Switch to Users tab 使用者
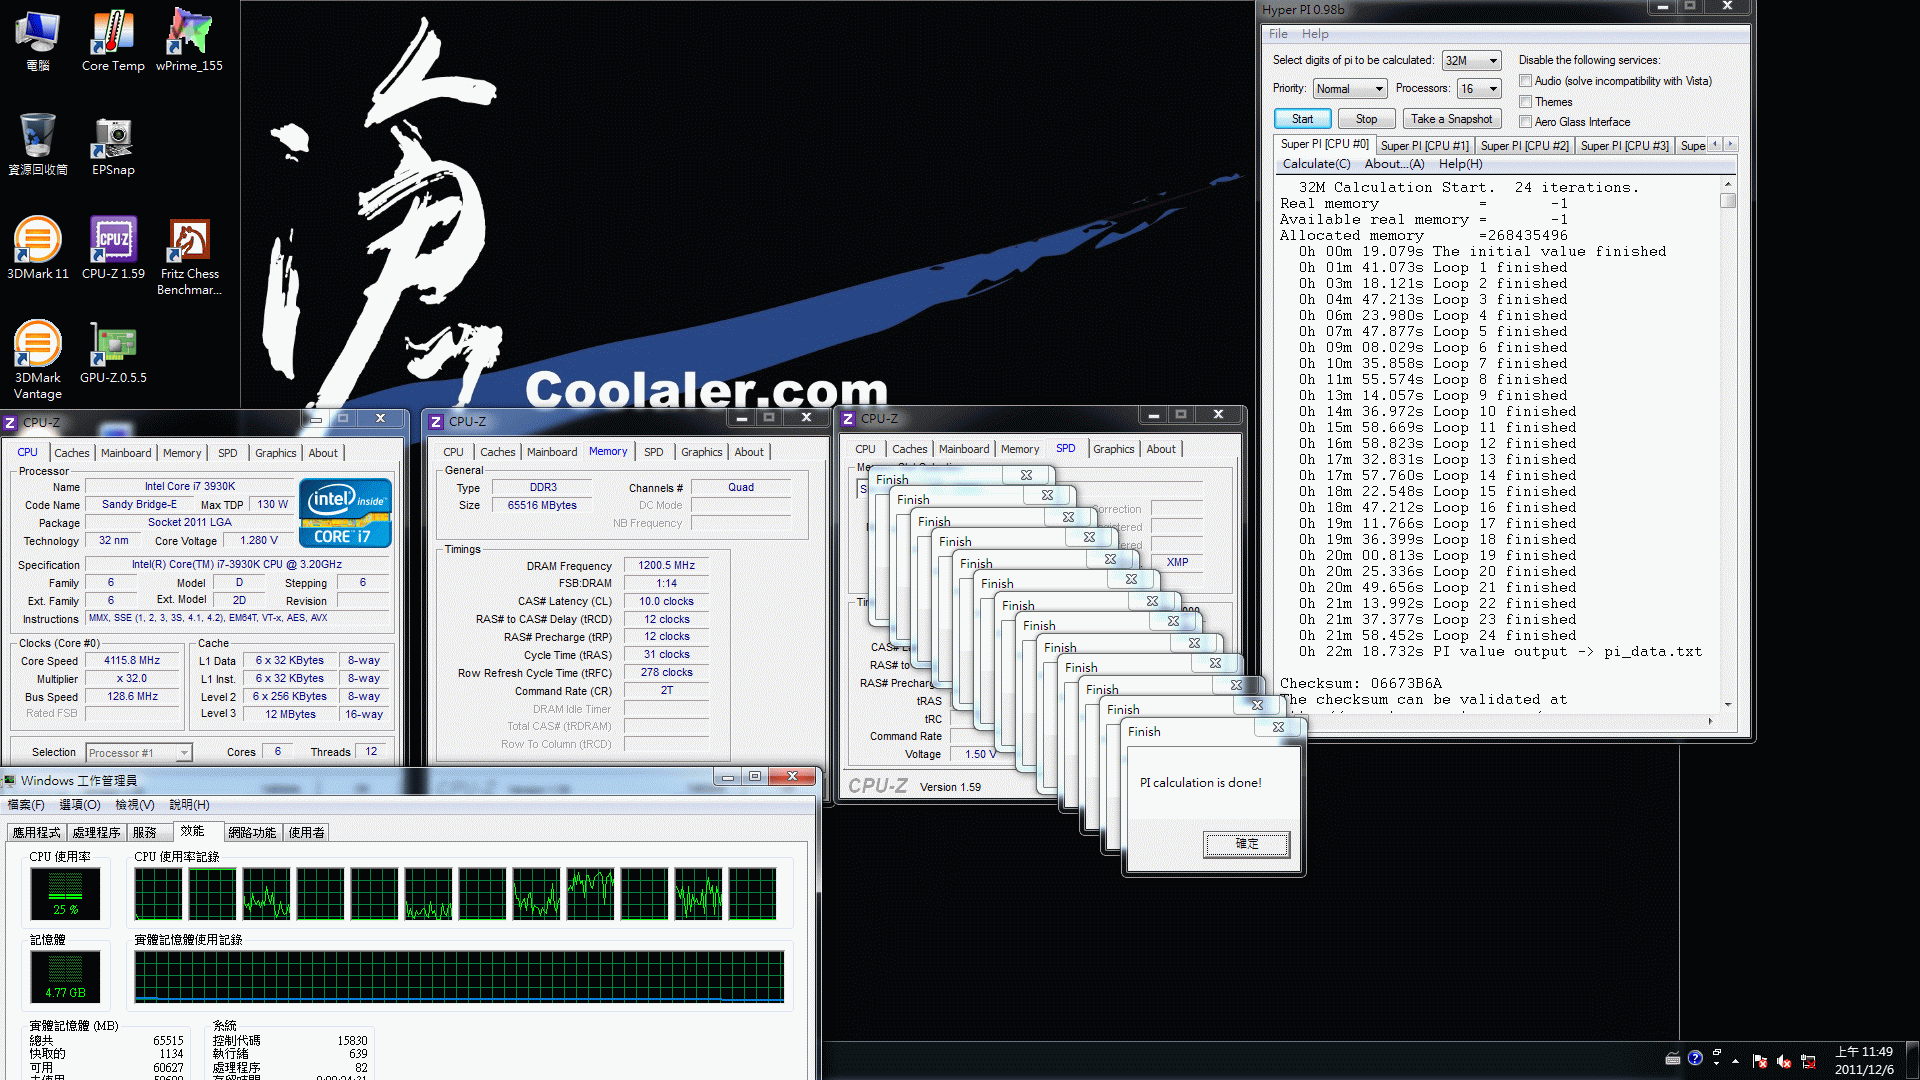Image resolution: width=1920 pixels, height=1080 pixels. 306,833
